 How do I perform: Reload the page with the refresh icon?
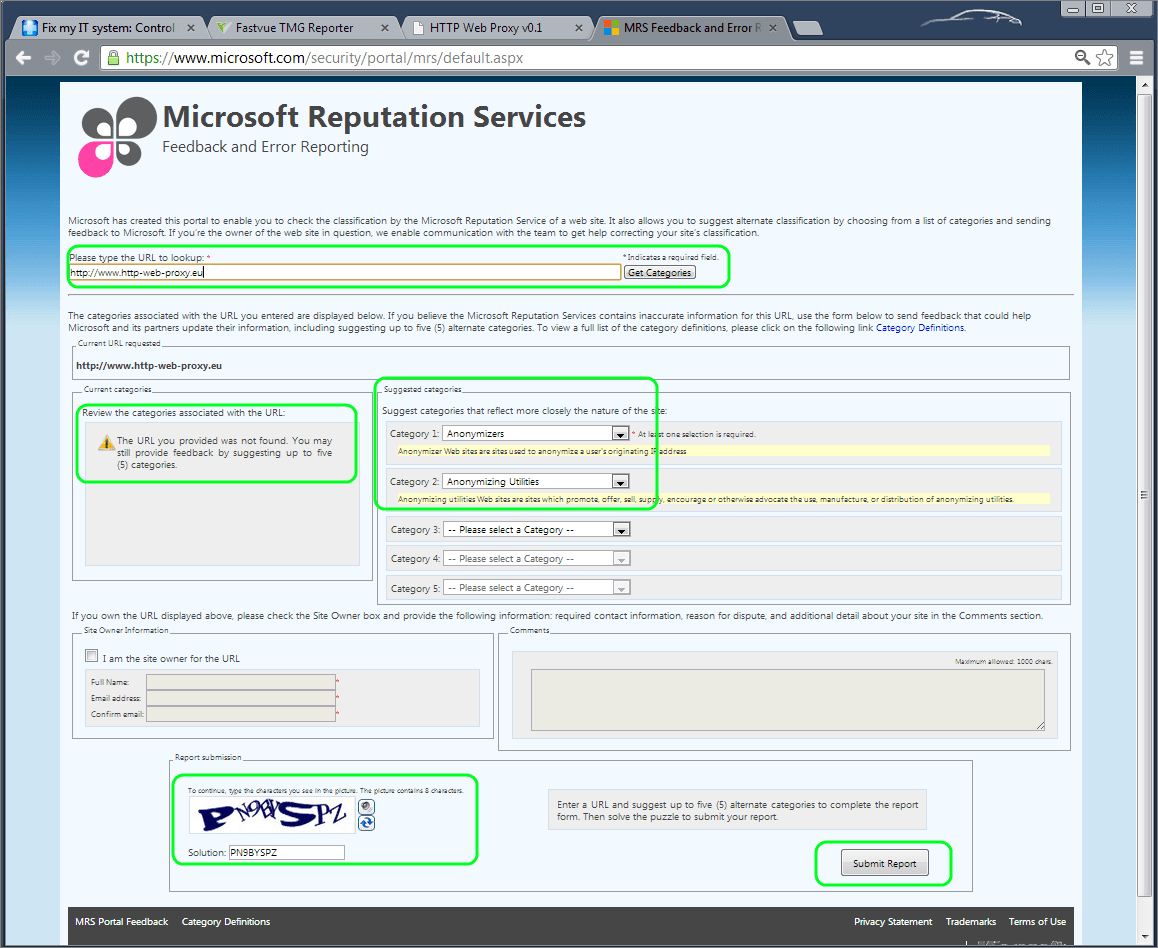pyautogui.click(x=81, y=58)
